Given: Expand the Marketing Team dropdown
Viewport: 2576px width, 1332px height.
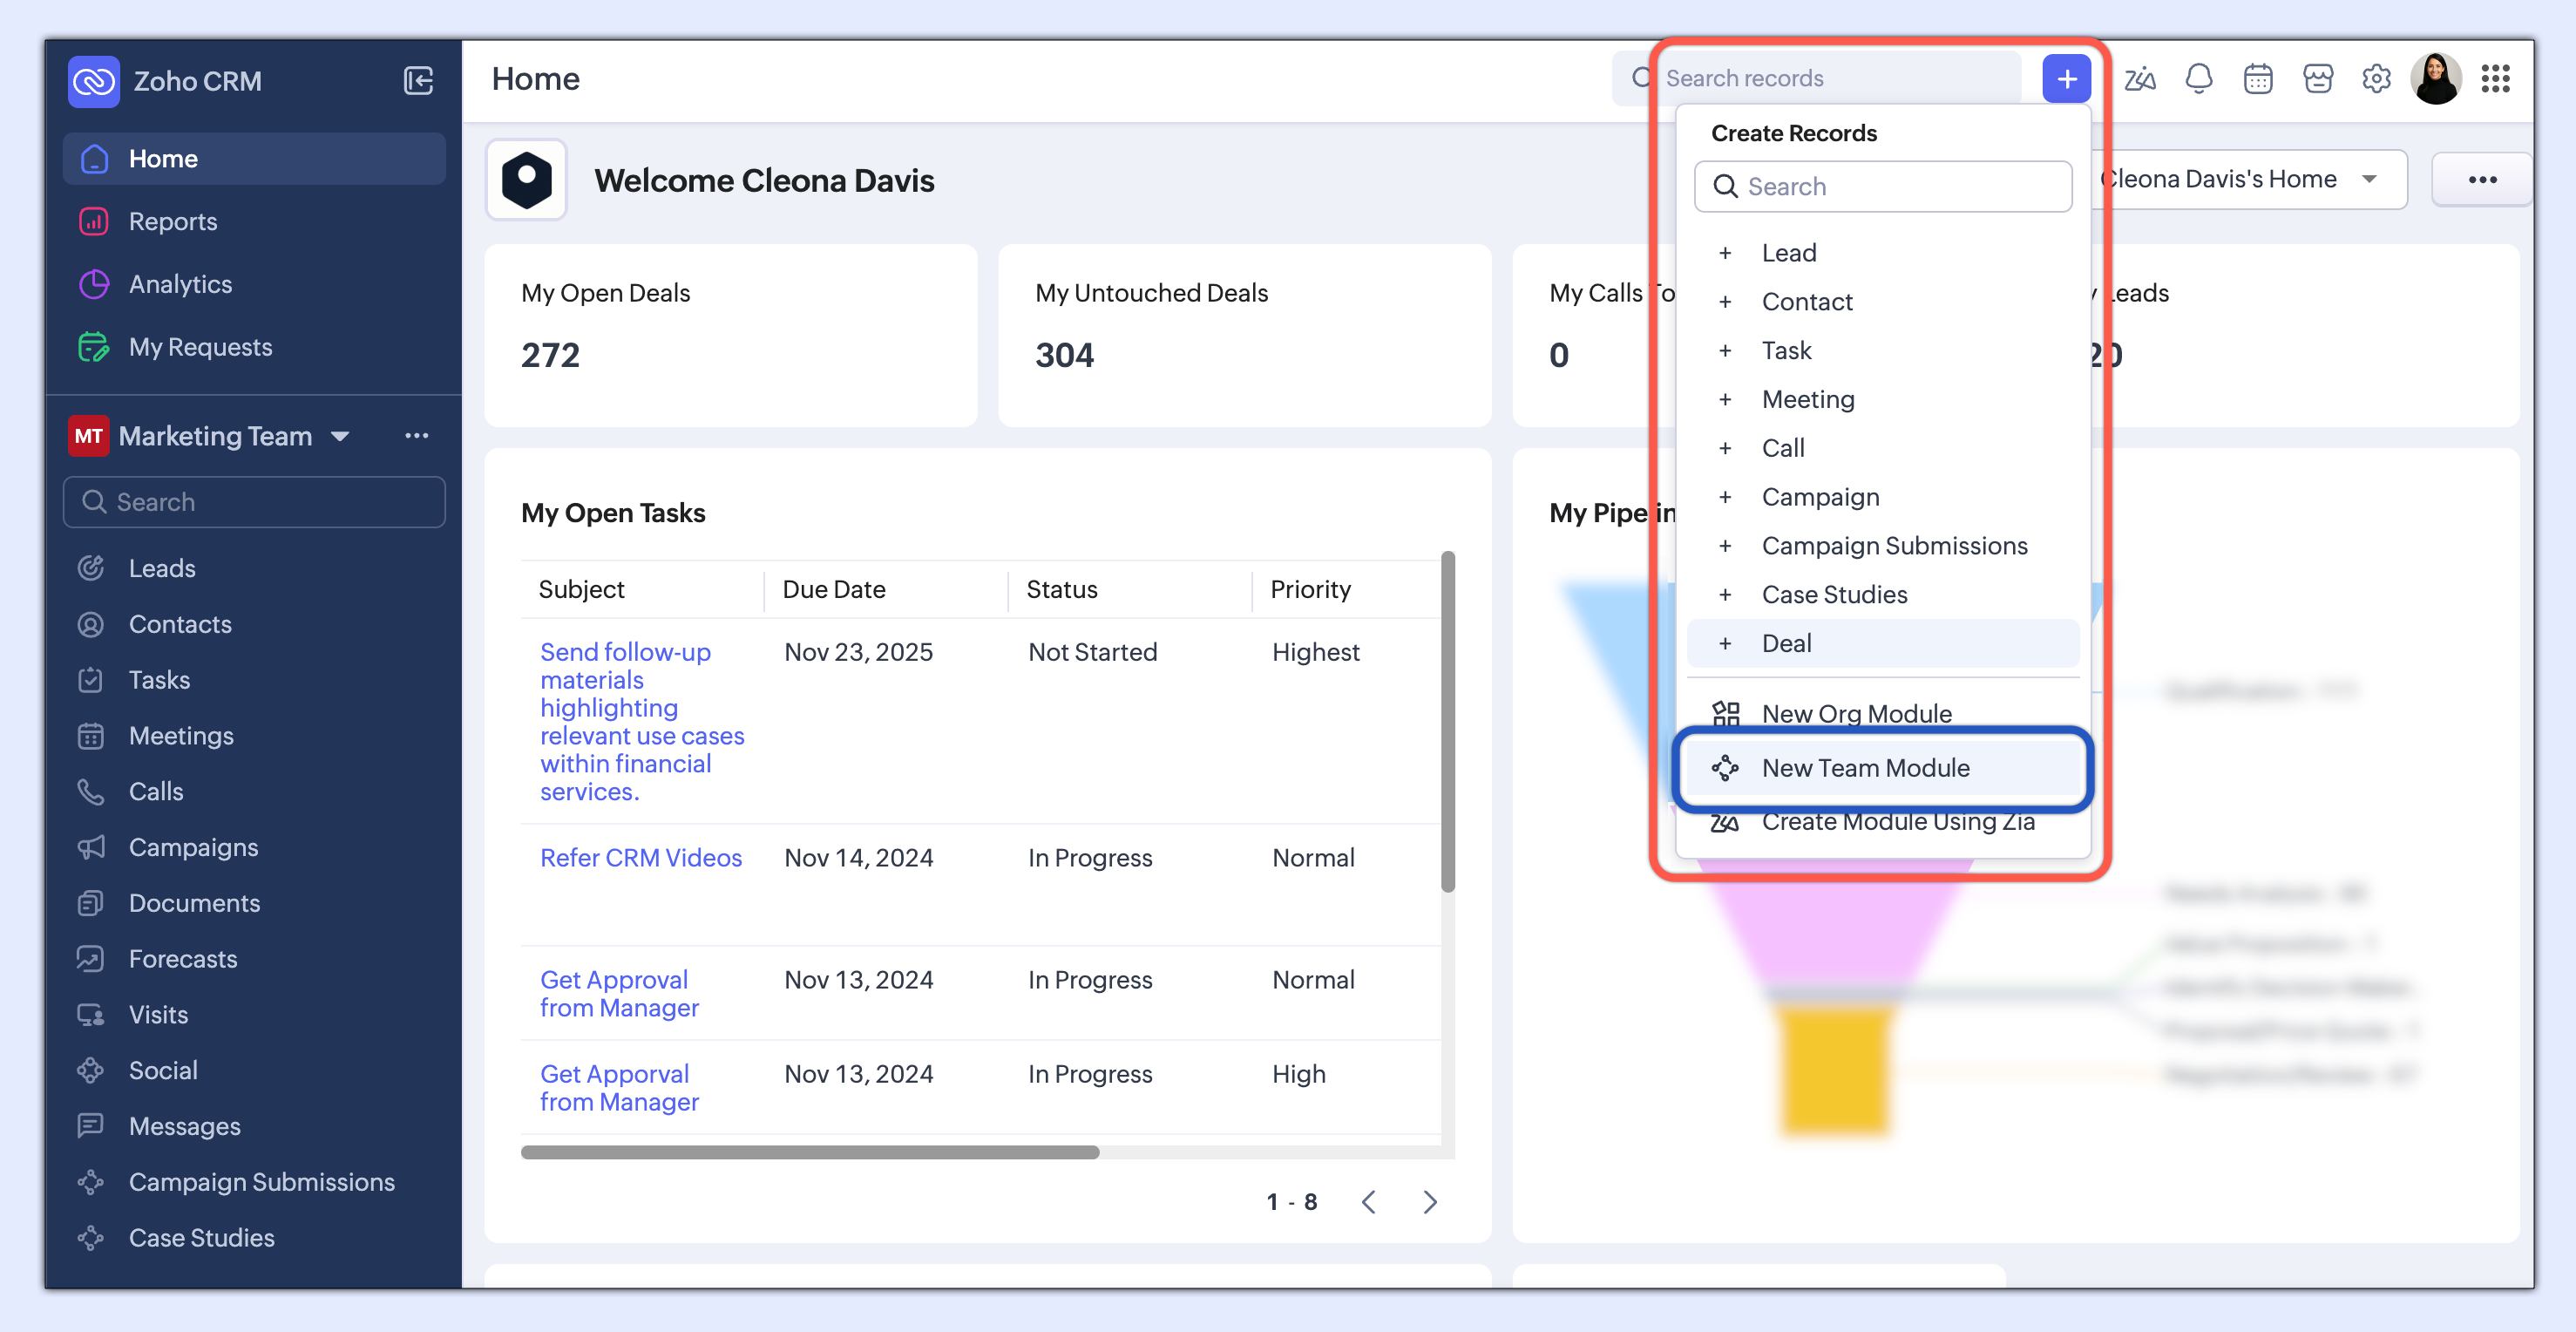Looking at the screenshot, I should tap(340, 437).
